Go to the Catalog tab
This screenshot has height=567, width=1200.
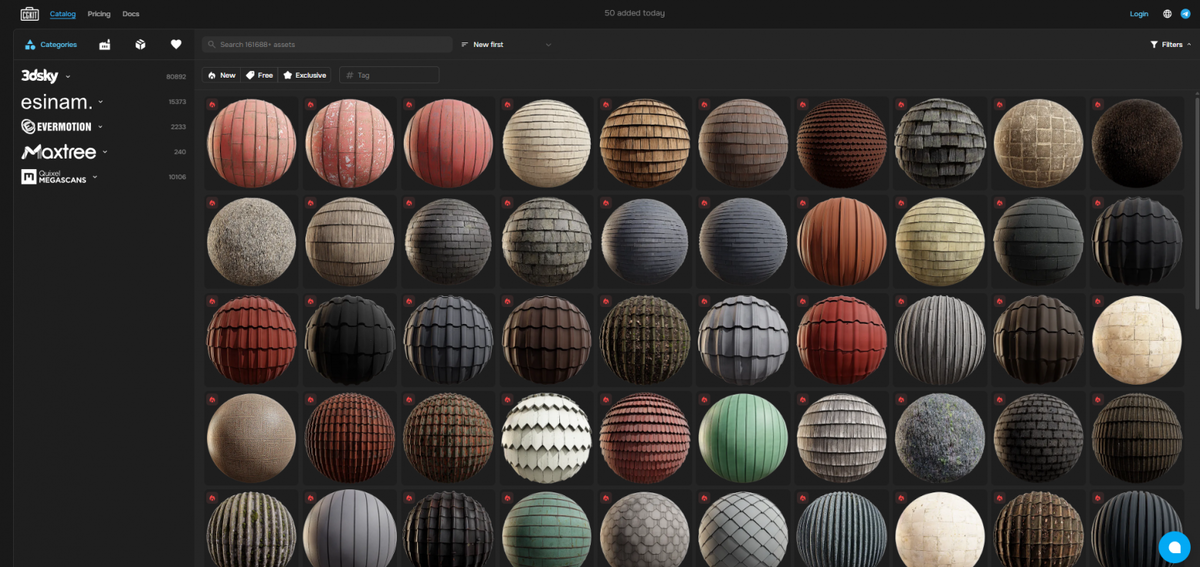pos(62,14)
